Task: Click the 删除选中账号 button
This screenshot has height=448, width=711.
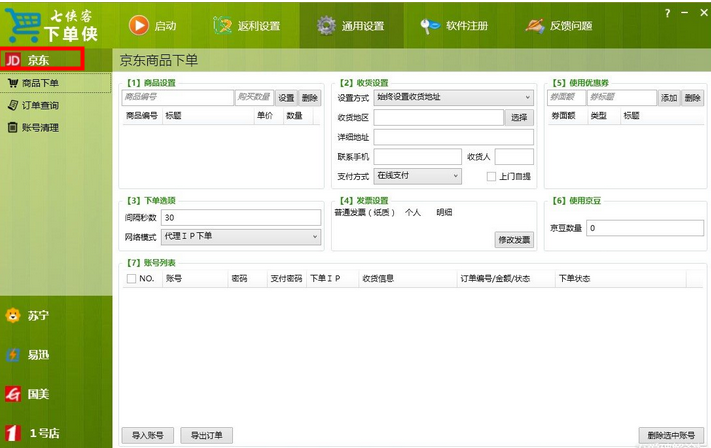Action: tap(671, 435)
